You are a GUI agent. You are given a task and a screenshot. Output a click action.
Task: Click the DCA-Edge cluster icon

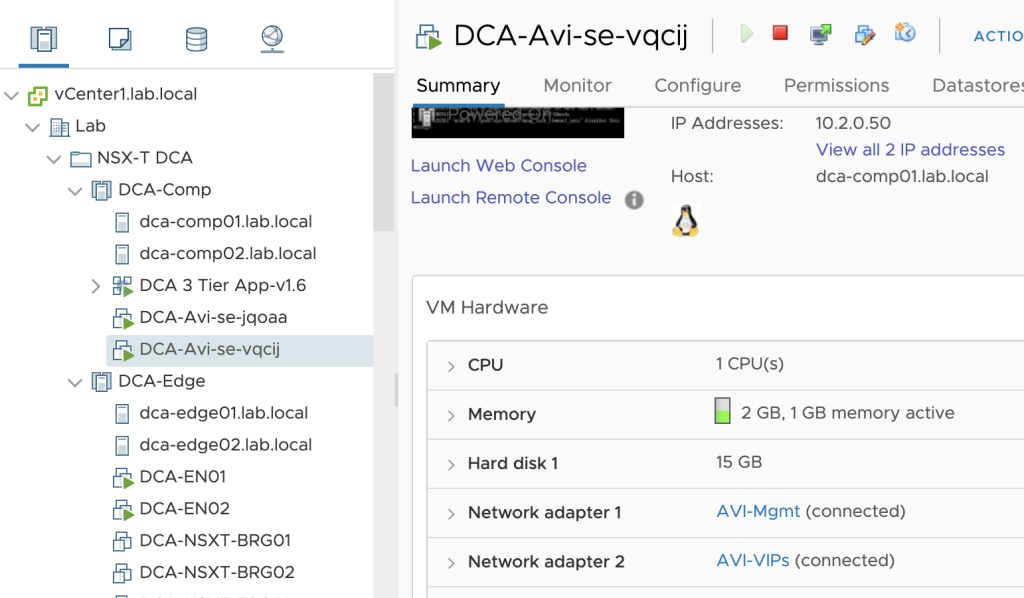tap(101, 382)
